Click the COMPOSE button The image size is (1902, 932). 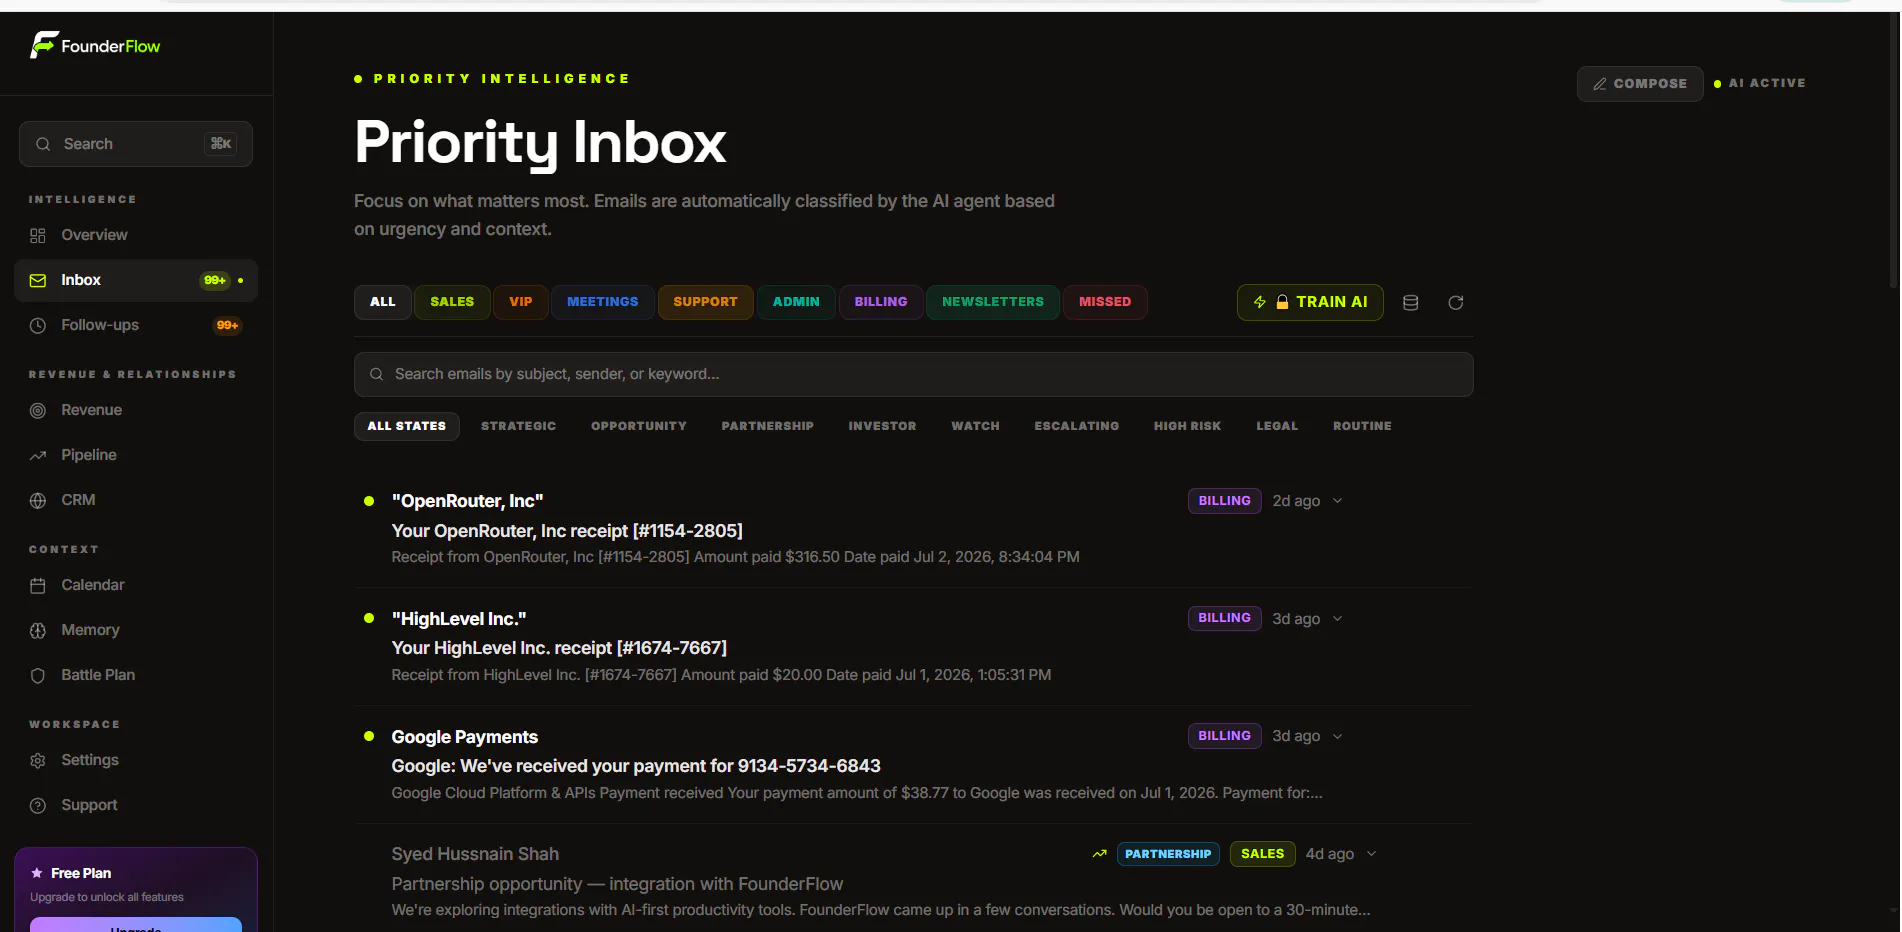point(1640,84)
